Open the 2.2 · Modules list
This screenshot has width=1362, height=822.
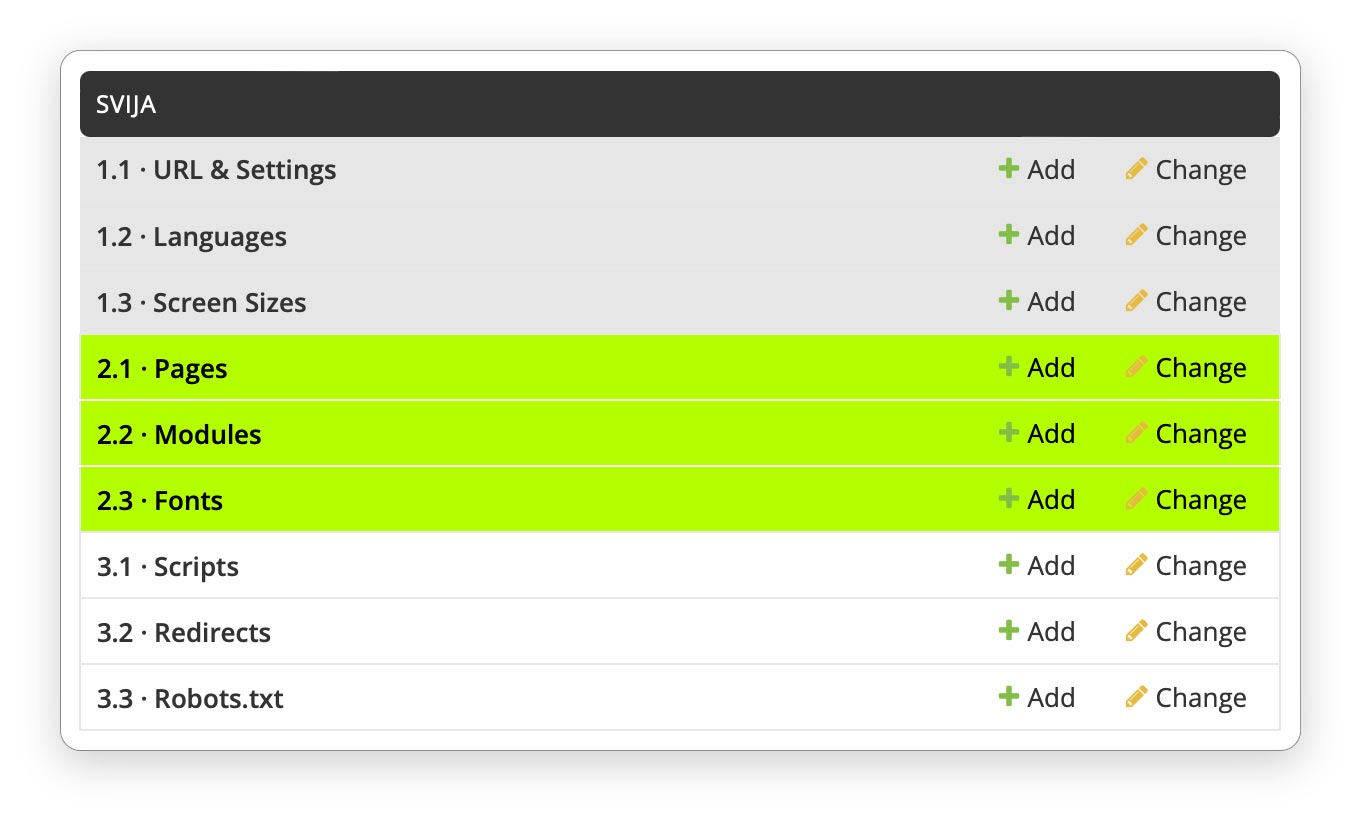179,435
